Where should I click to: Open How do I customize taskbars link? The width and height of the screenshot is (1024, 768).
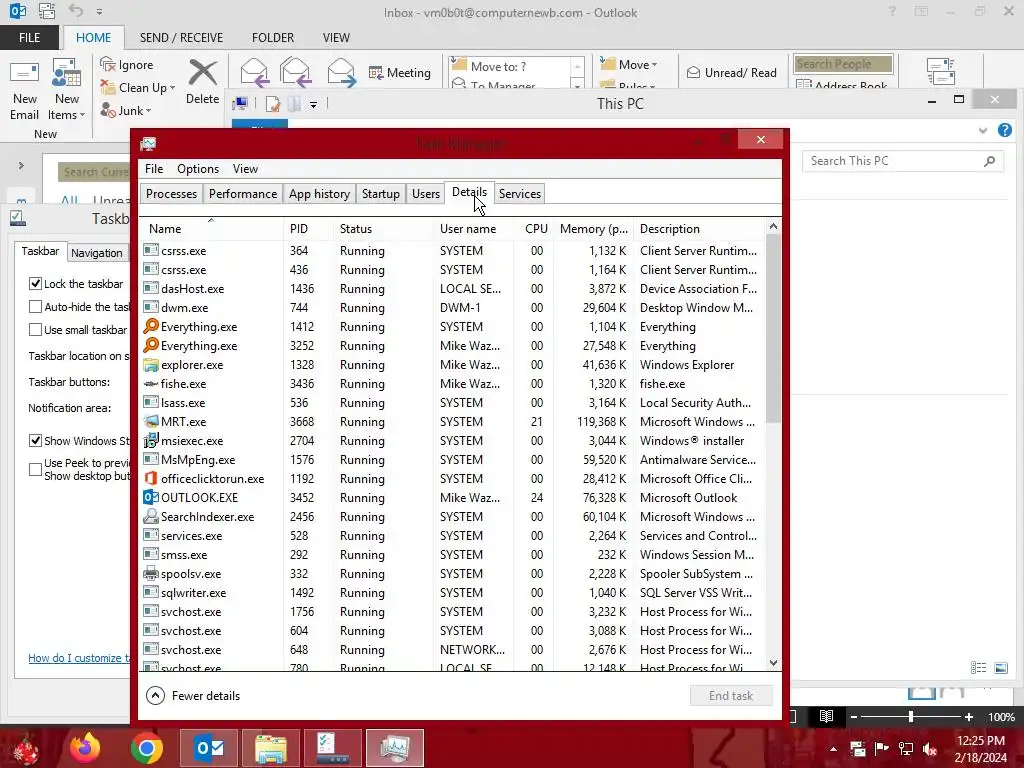point(79,658)
